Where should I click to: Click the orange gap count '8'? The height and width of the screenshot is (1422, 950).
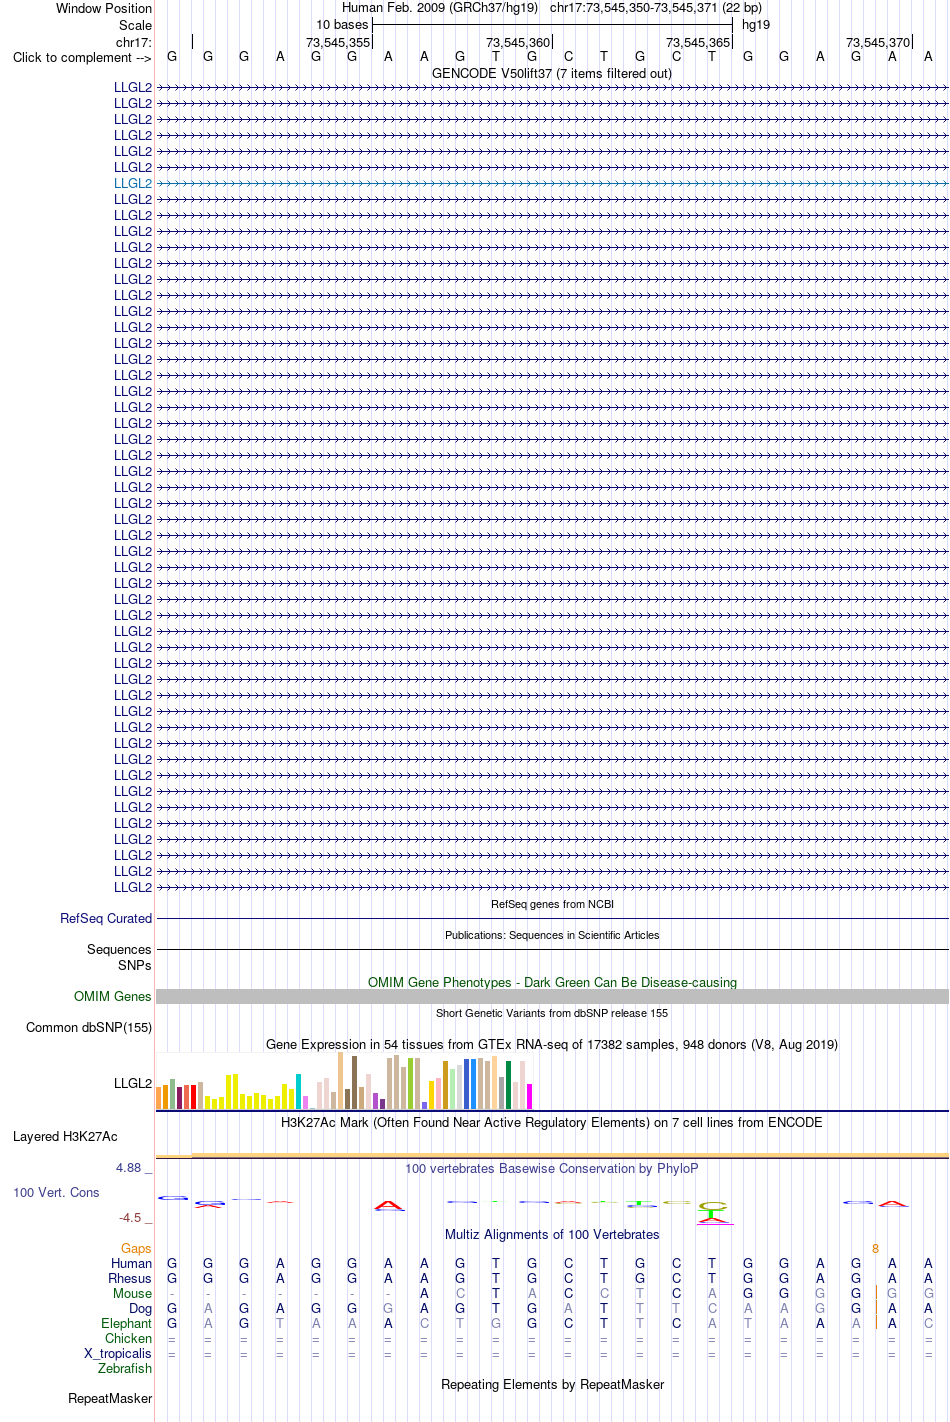tap(875, 1248)
